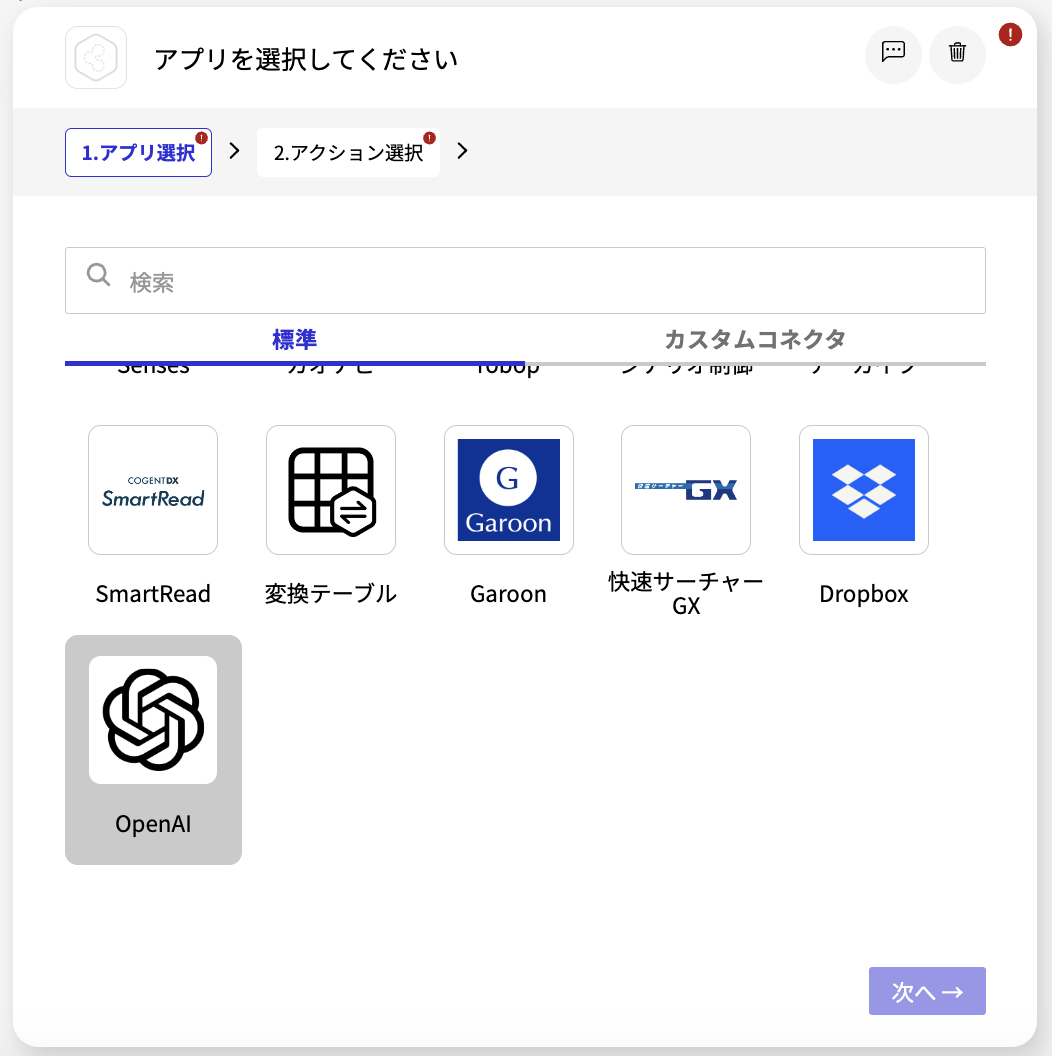This screenshot has width=1052, height=1056.
Task: Click the 快速サーチャーGX label text
Action: click(x=686, y=593)
